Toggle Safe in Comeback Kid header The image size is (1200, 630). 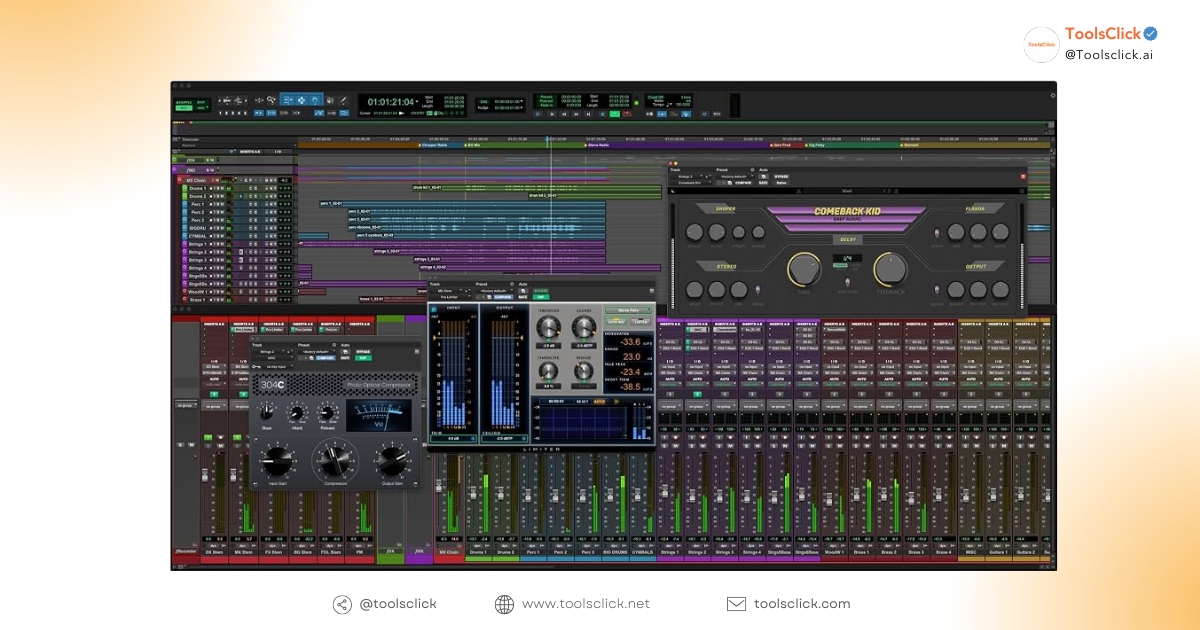tap(763, 183)
